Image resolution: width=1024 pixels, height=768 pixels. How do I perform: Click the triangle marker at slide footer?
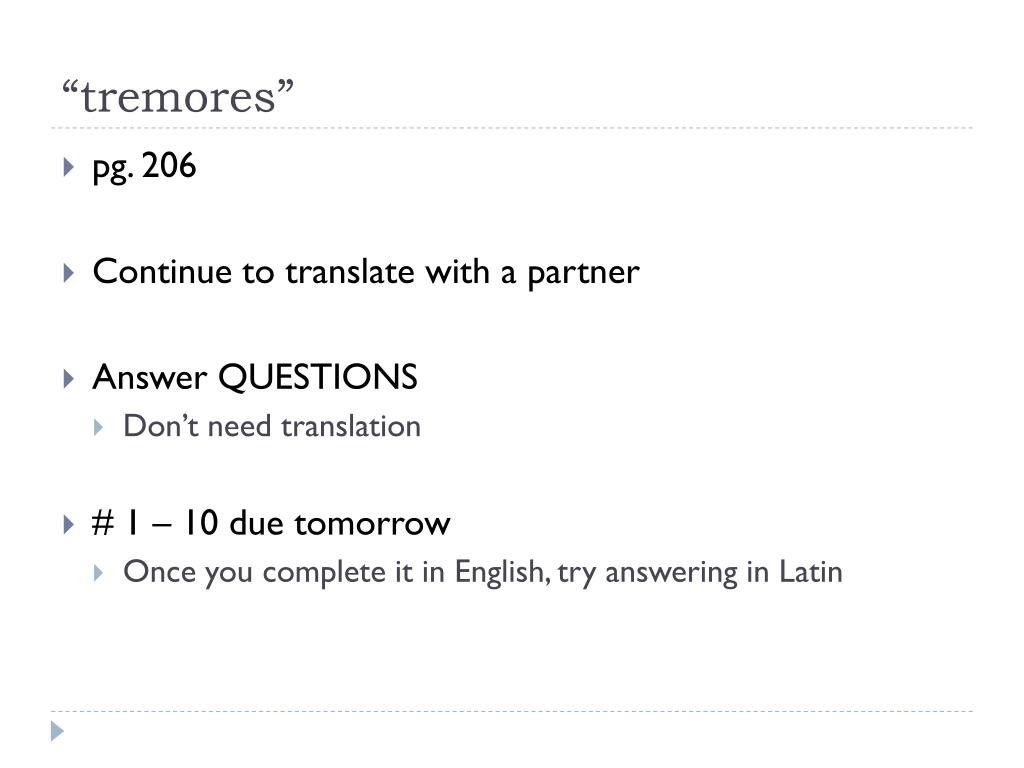[x=57, y=731]
